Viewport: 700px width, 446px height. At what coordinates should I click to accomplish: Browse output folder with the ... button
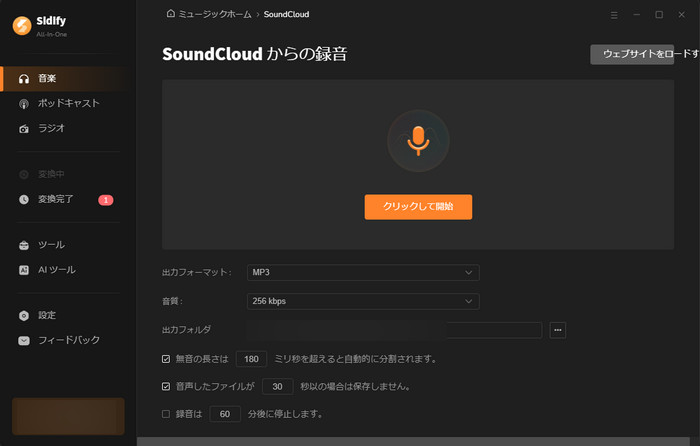tap(558, 330)
